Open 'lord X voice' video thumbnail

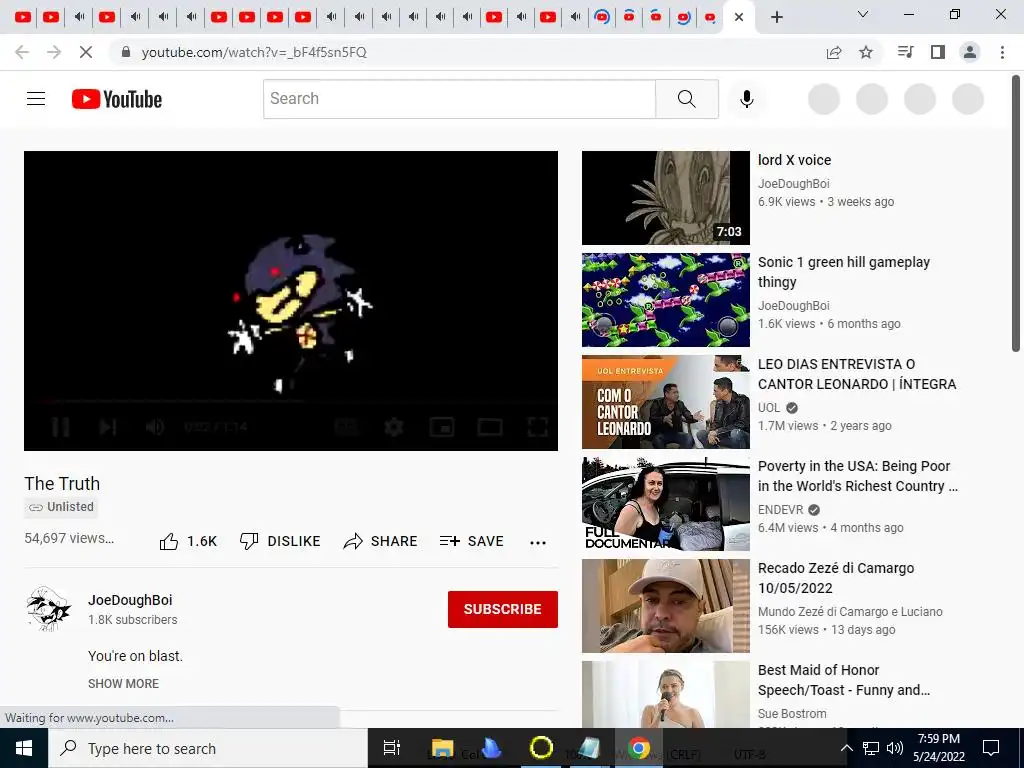point(665,198)
